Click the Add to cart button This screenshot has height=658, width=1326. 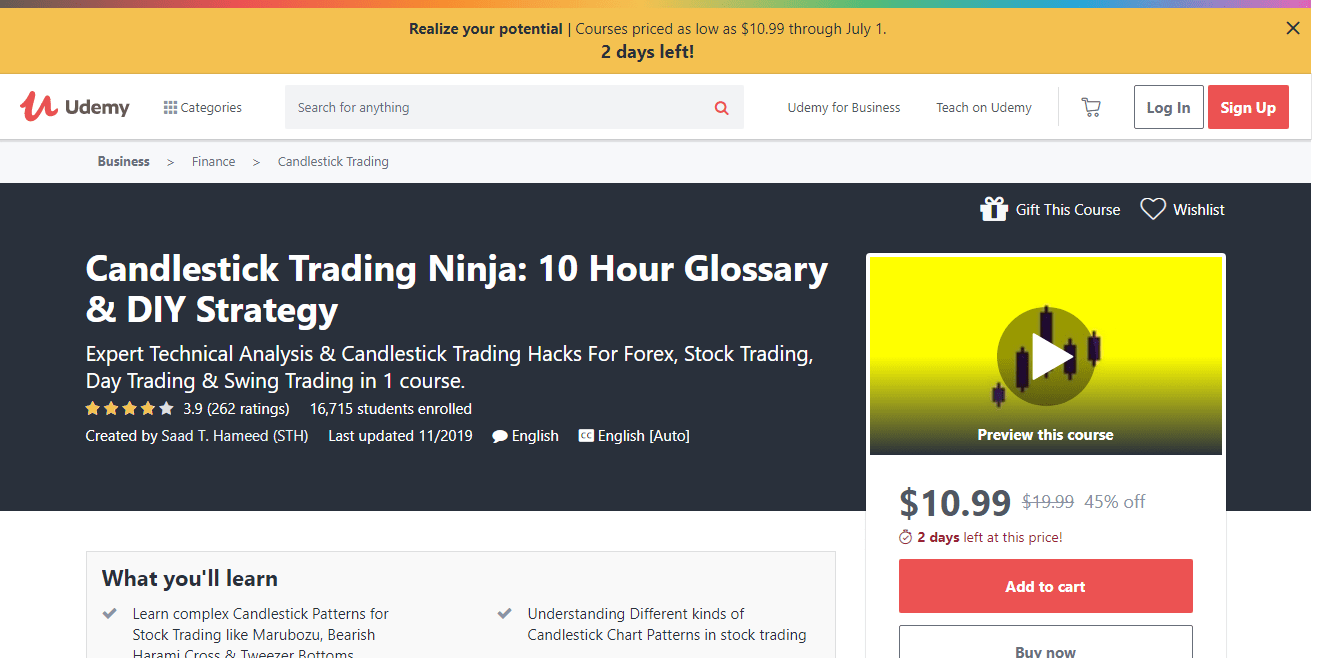click(x=1045, y=587)
